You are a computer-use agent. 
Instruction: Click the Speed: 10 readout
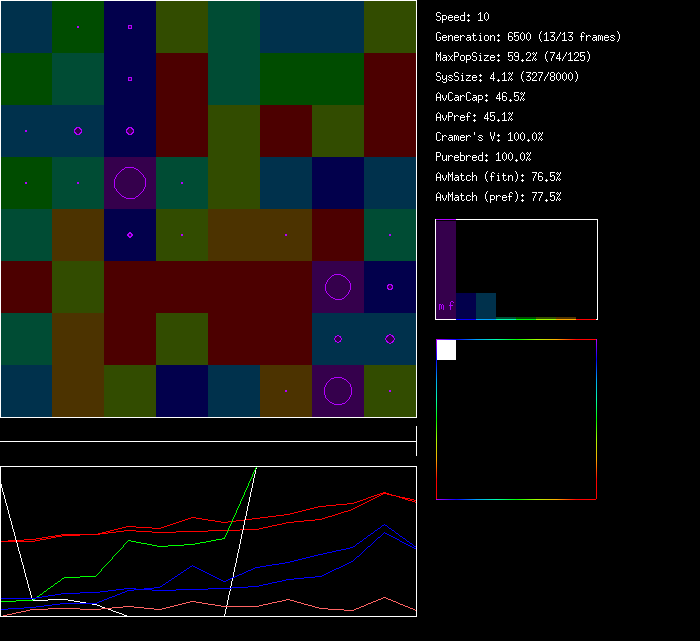[x=463, y=17]
